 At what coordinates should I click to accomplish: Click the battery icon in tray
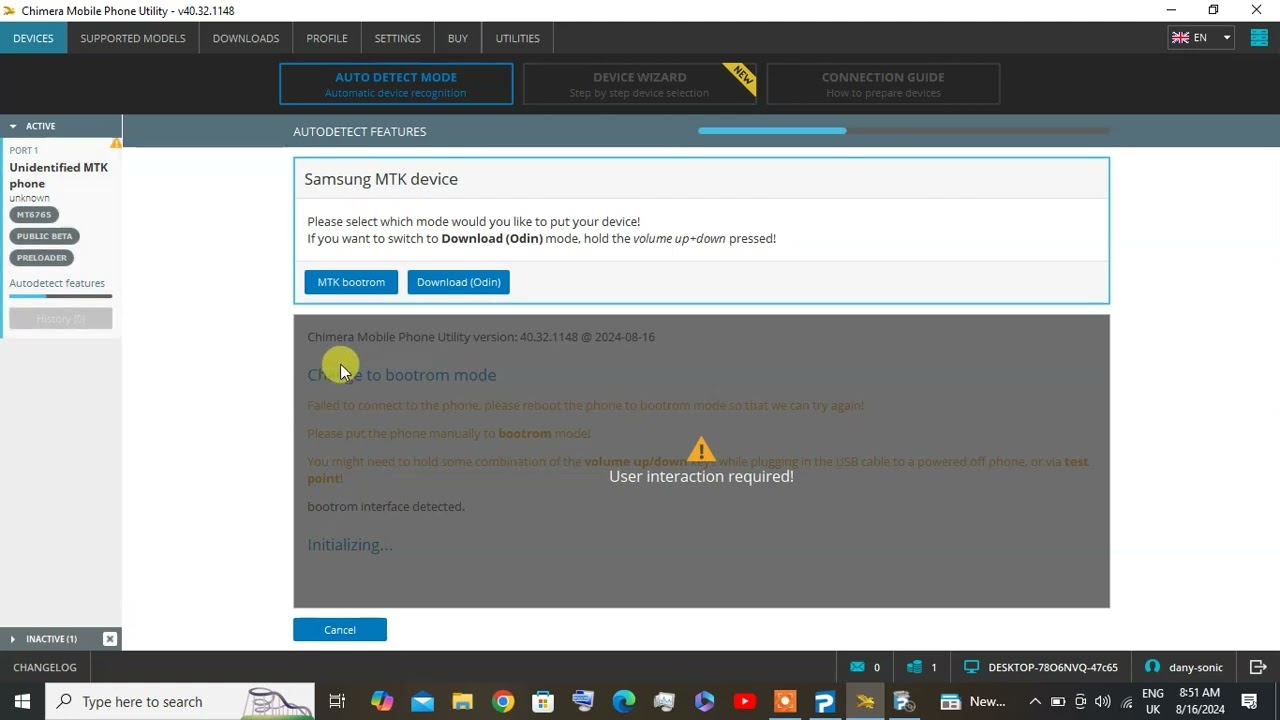[x=1058, y=701]
